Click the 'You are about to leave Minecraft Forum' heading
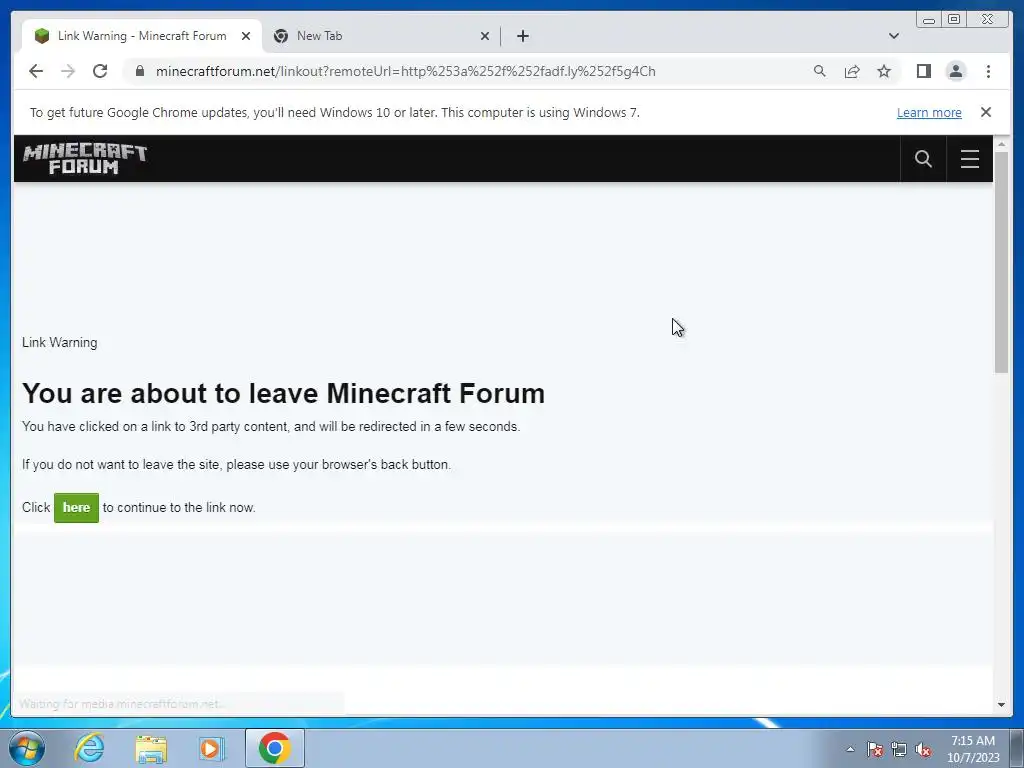The image size is (1024, 768). tap(283, 394)
